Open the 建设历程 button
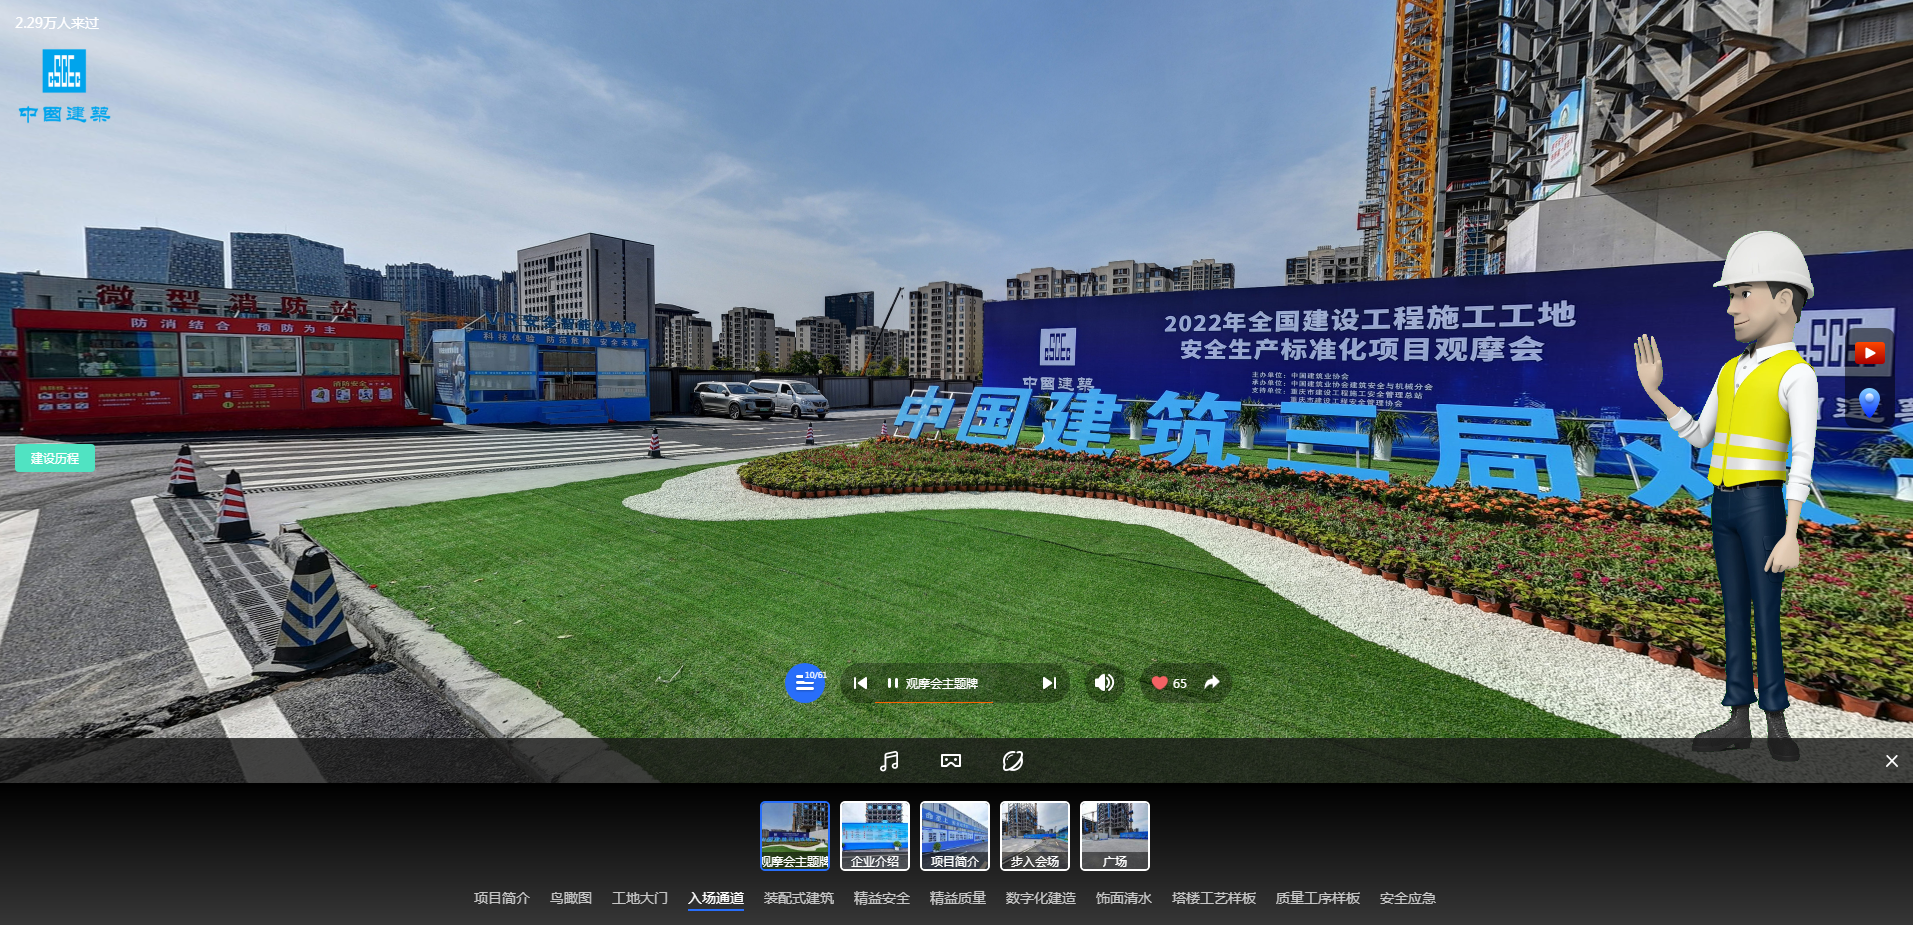Viewport: 1913px width, 925px height. pos(55,458)
